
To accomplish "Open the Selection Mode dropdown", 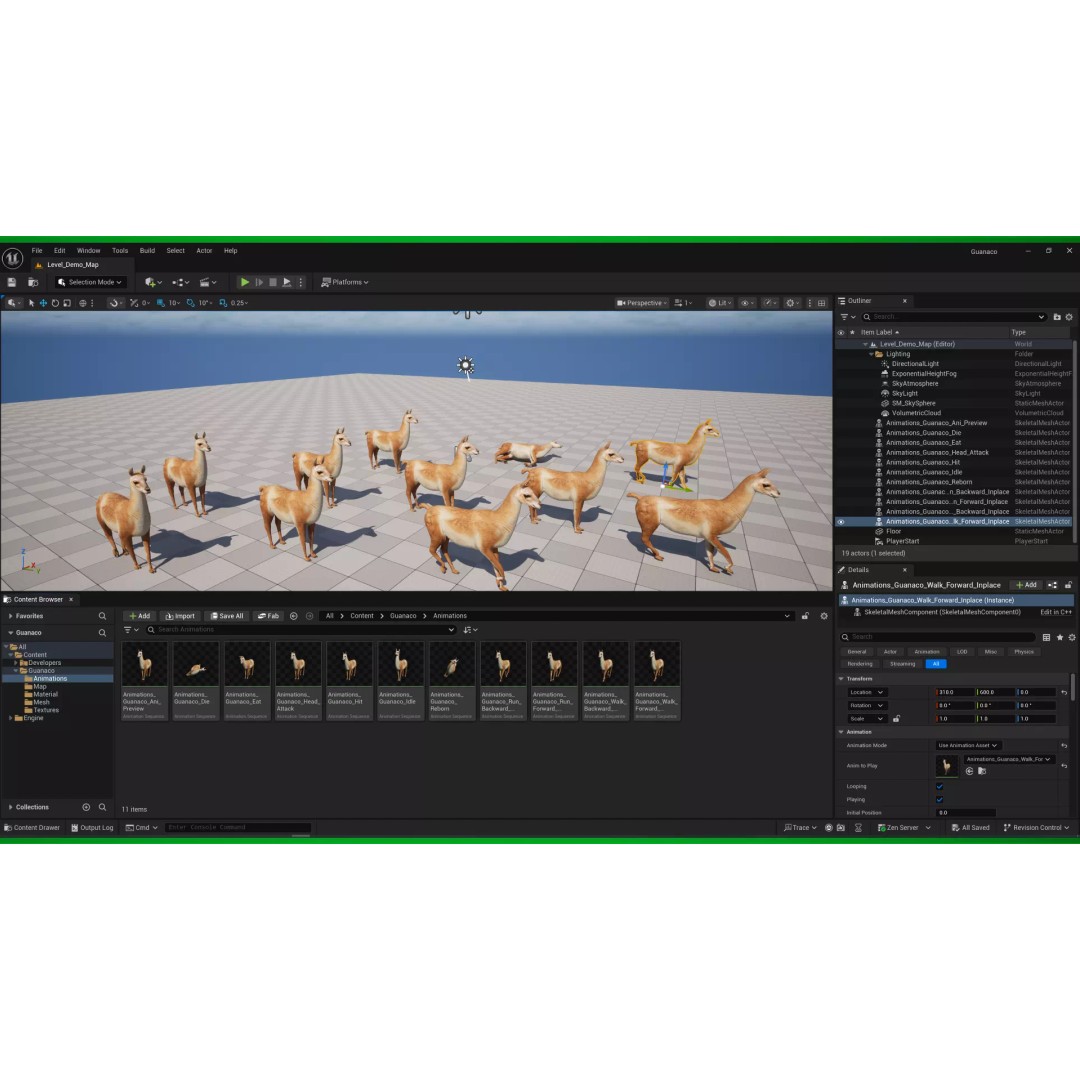I will tap(90, 282).
